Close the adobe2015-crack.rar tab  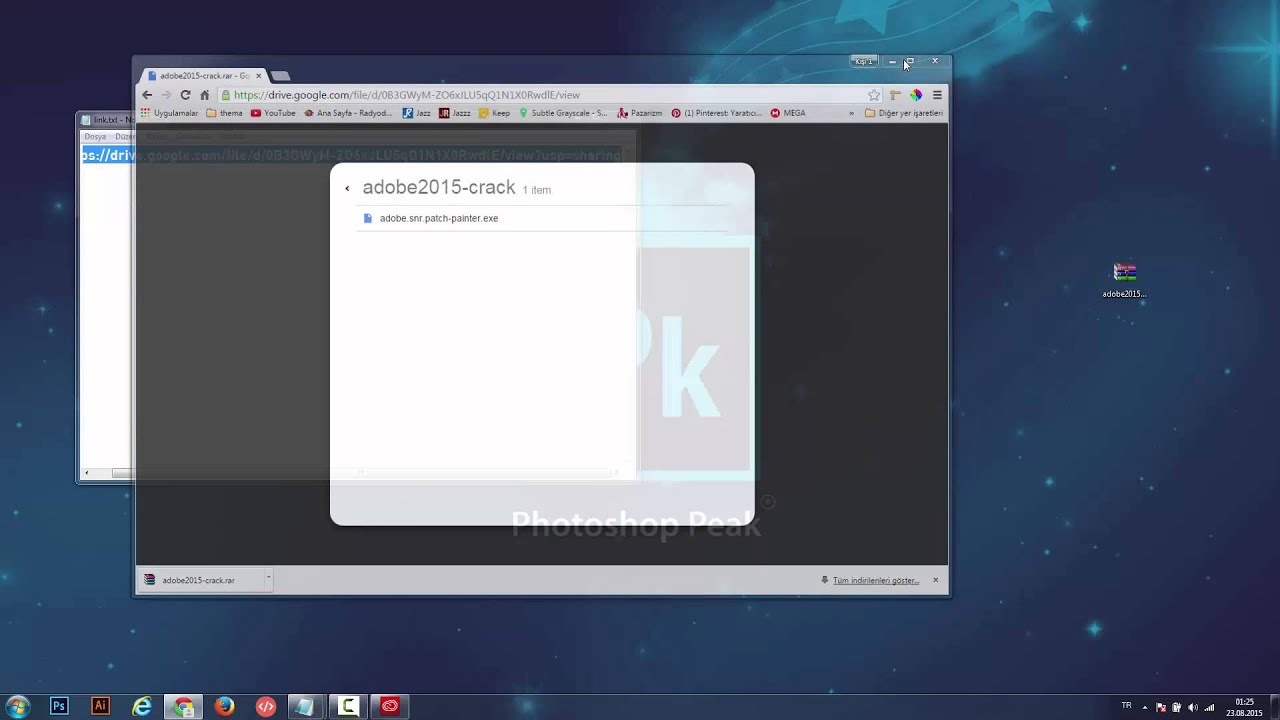click(x=258, y=76)
